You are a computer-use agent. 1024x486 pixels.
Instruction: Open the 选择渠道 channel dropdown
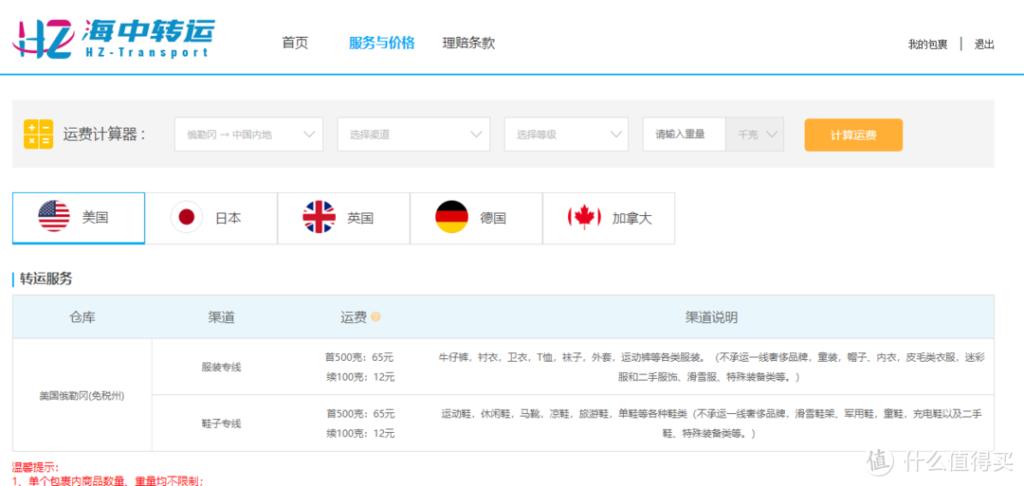pos(413,135)
